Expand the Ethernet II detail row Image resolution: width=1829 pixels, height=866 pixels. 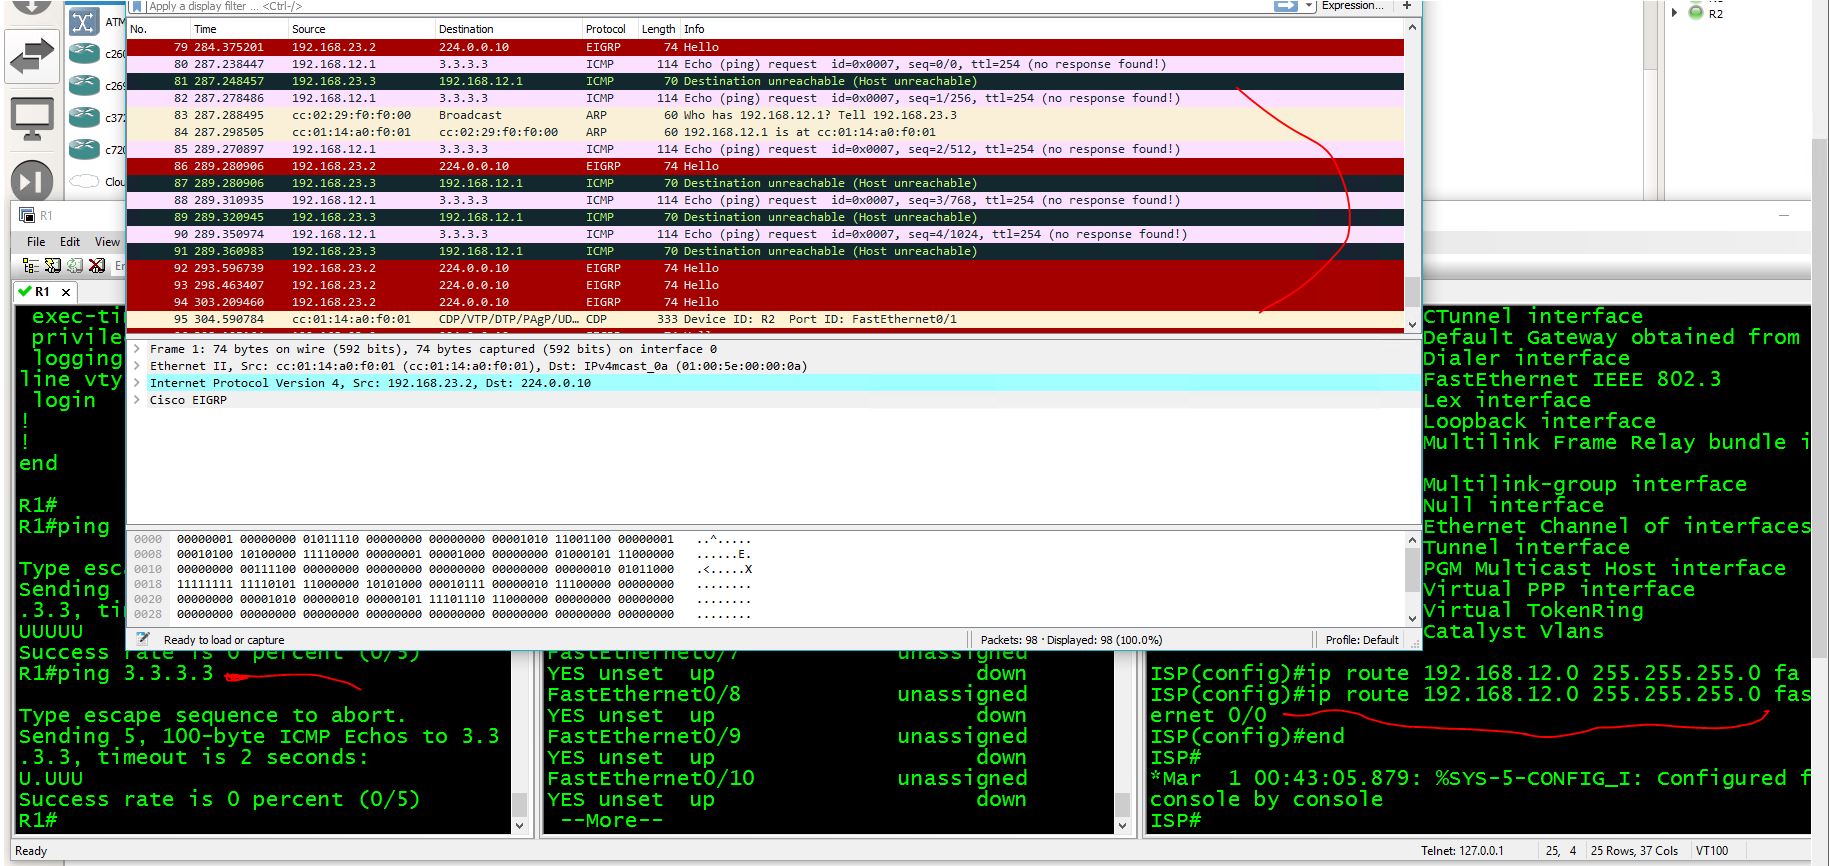[x=137, y=366]
